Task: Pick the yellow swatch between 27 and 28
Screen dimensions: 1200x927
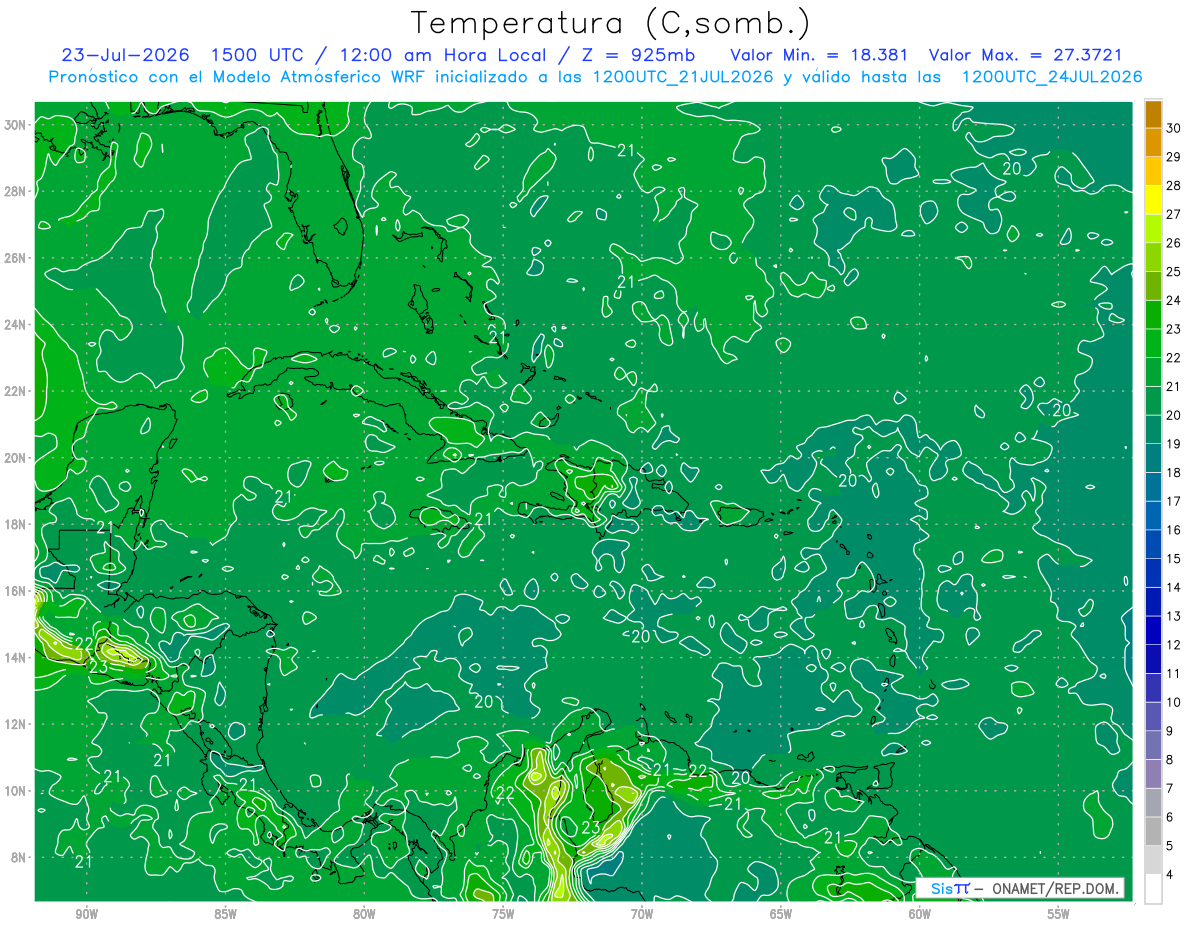Action: pyautogui.click(x=1153, y=200)
